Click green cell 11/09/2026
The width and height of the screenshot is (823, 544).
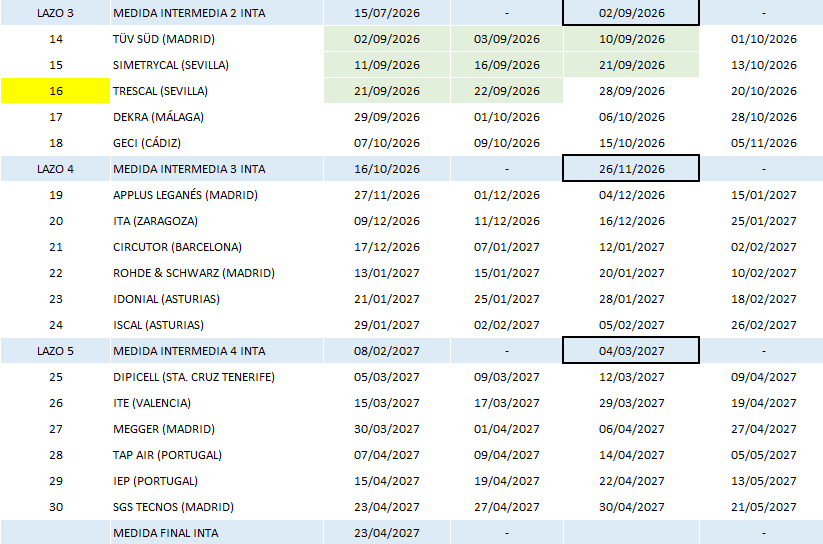tap(387, 65)
